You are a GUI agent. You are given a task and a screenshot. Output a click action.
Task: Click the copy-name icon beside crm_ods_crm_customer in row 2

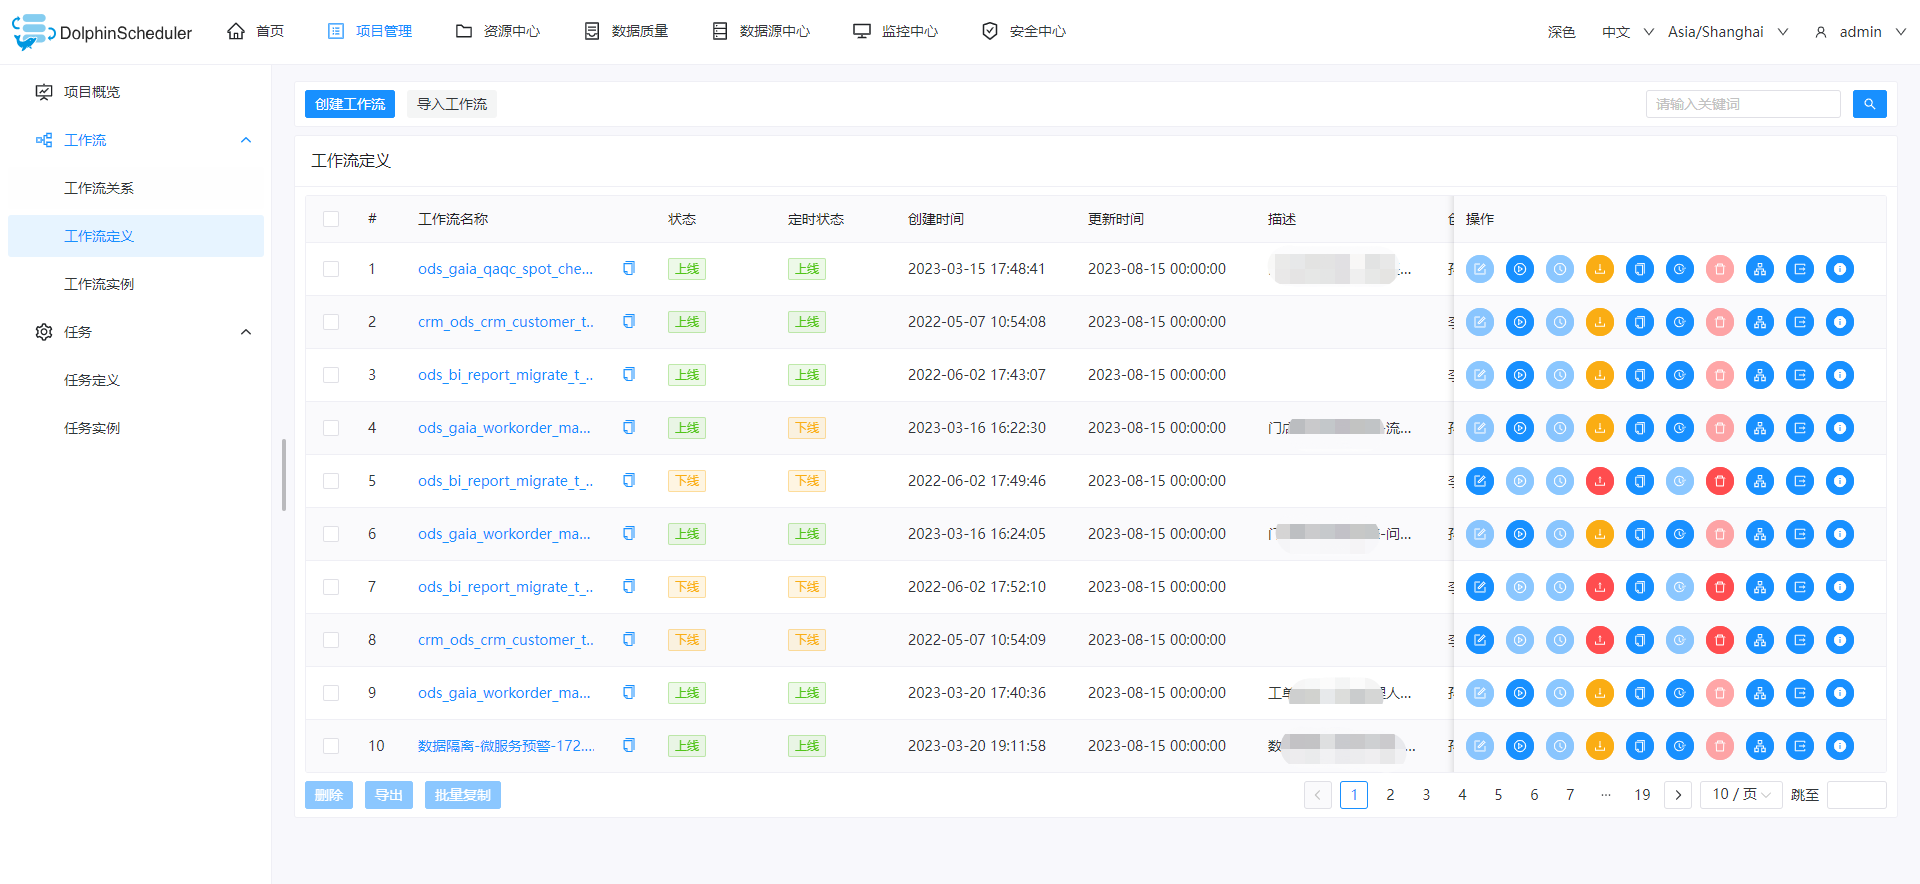pyautogui.click(x=629, y=321)
